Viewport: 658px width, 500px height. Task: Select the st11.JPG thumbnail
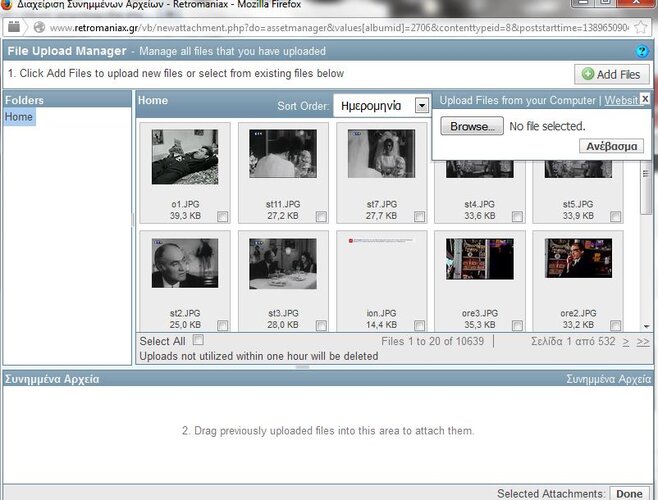pyautogui.click(x=282, y=155)
